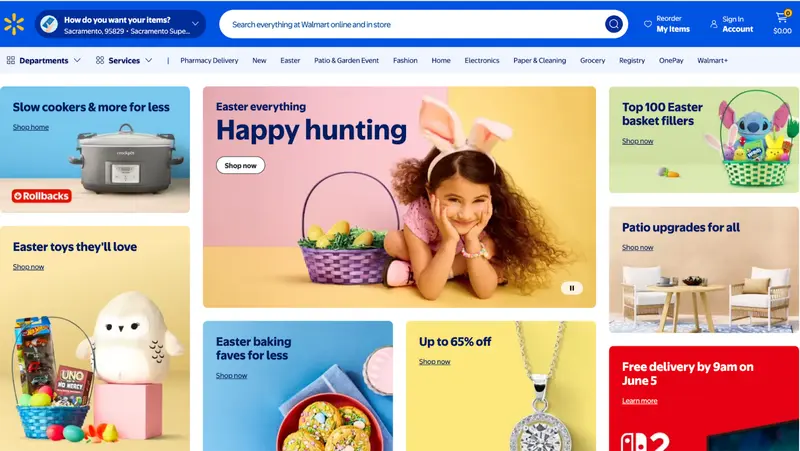Viewport: 800px width, 451px height.
Task: Click the Walmart spark logo
Action: 14,24
